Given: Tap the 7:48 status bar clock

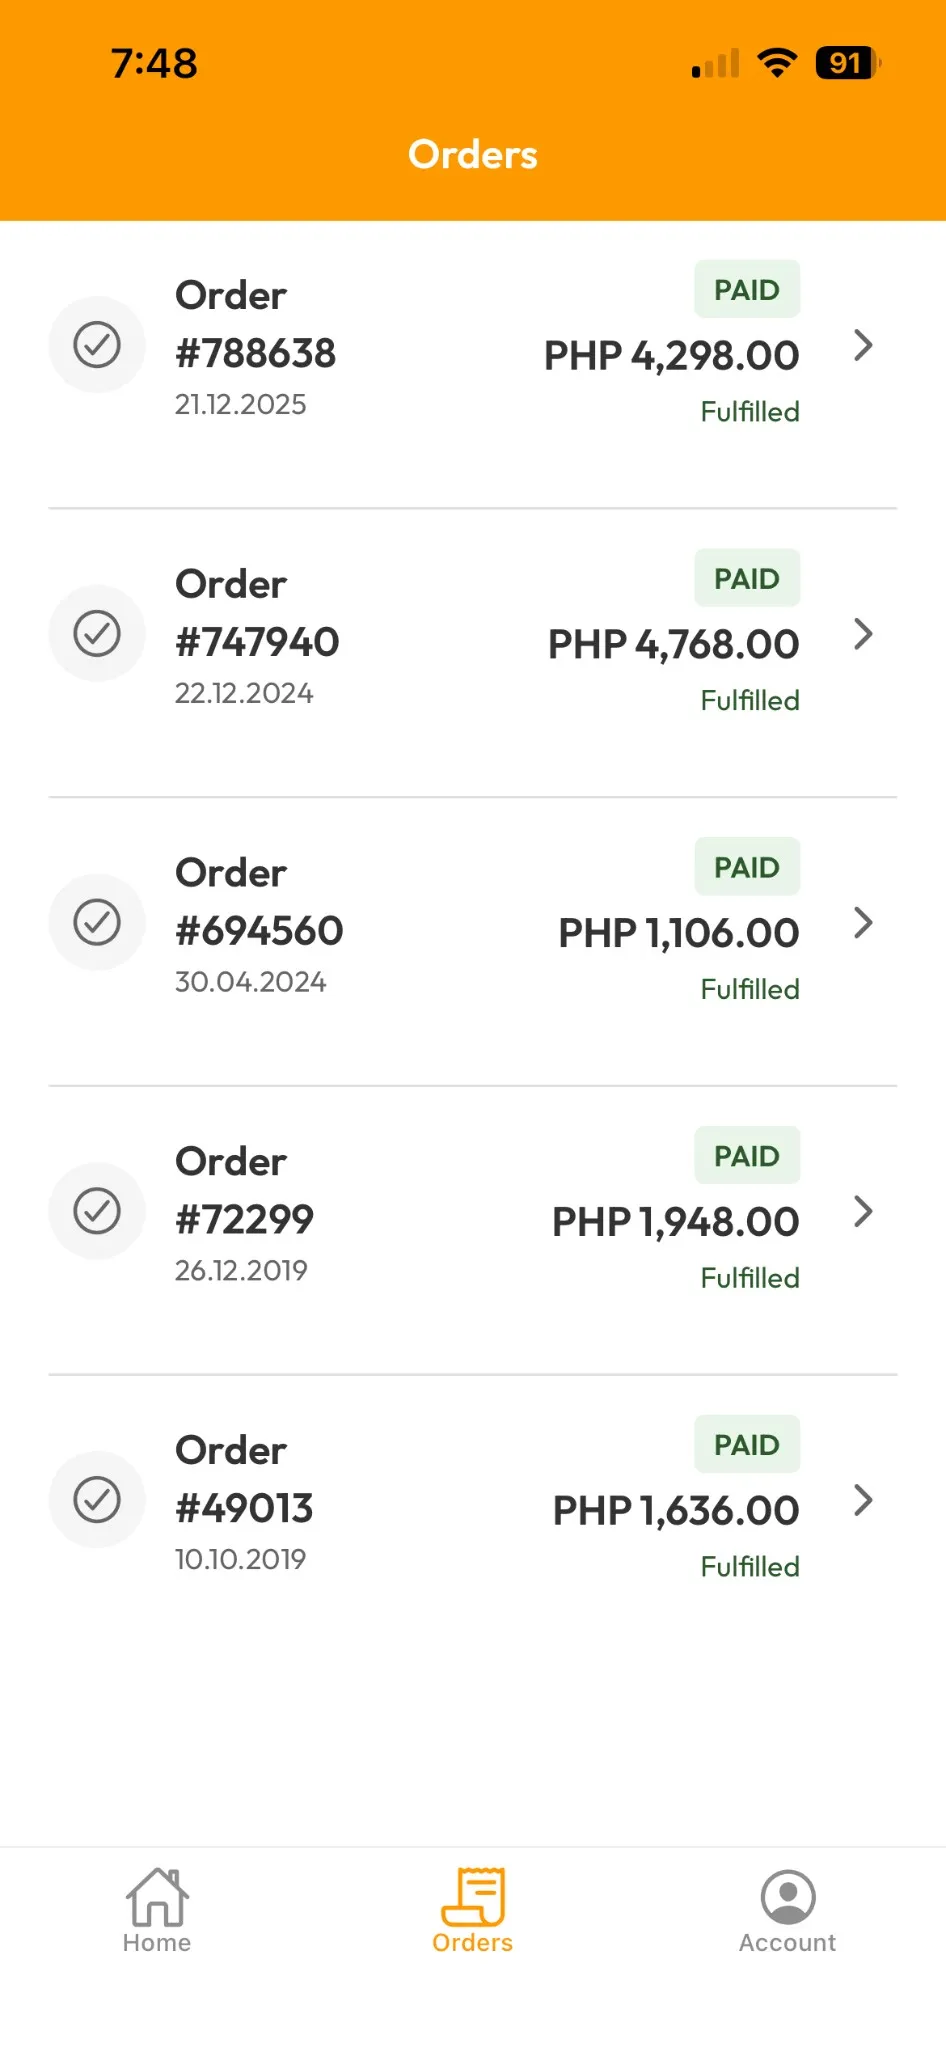Looking at the screenshot, I should coord(154,63).
